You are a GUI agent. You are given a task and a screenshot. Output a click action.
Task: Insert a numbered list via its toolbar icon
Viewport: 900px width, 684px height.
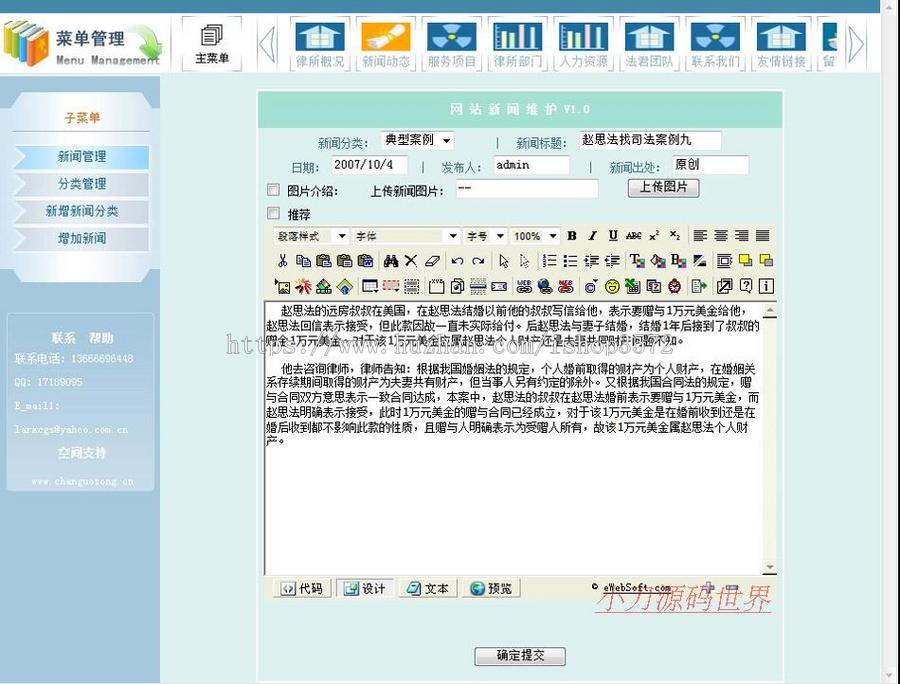(548, 260)
